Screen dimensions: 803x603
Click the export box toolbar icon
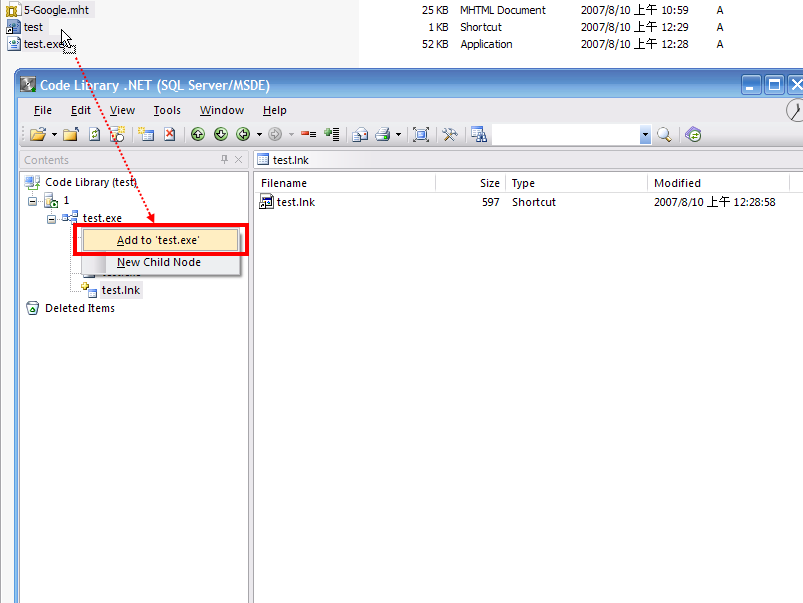[x=360, y=134]
